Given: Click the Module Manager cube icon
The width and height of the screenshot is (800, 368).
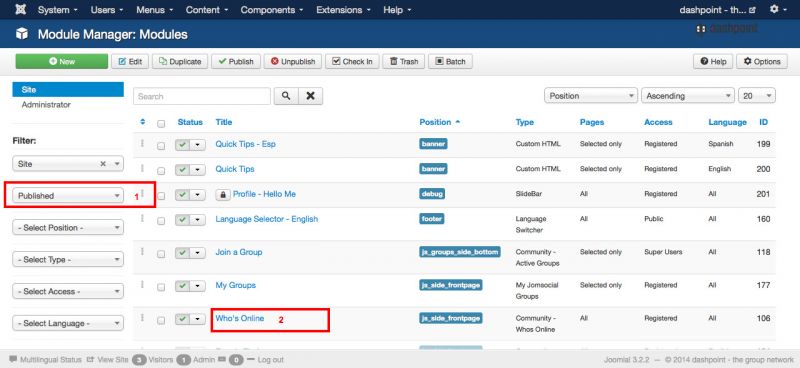Looking at the screenshot, I should [x=22, y=34].
